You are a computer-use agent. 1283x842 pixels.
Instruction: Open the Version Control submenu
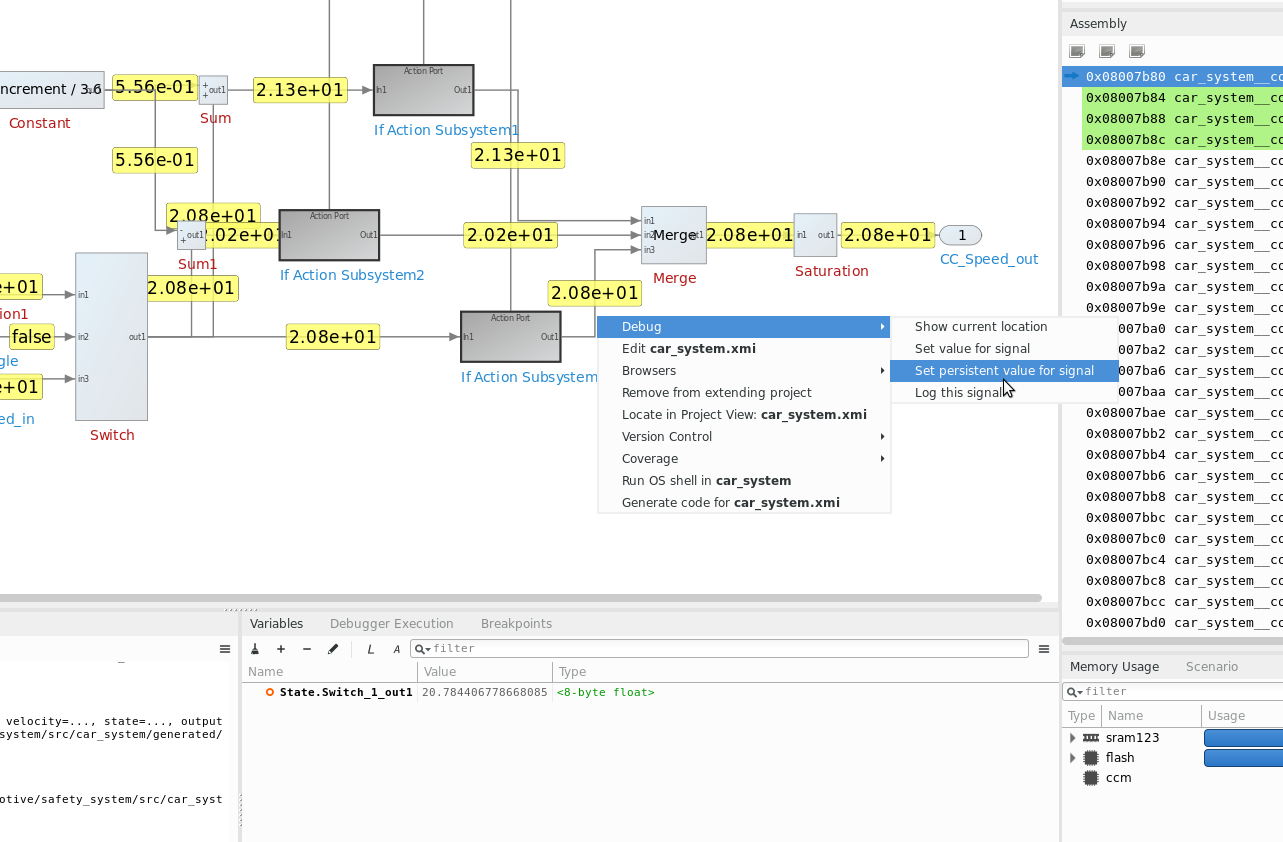[744, 437]
